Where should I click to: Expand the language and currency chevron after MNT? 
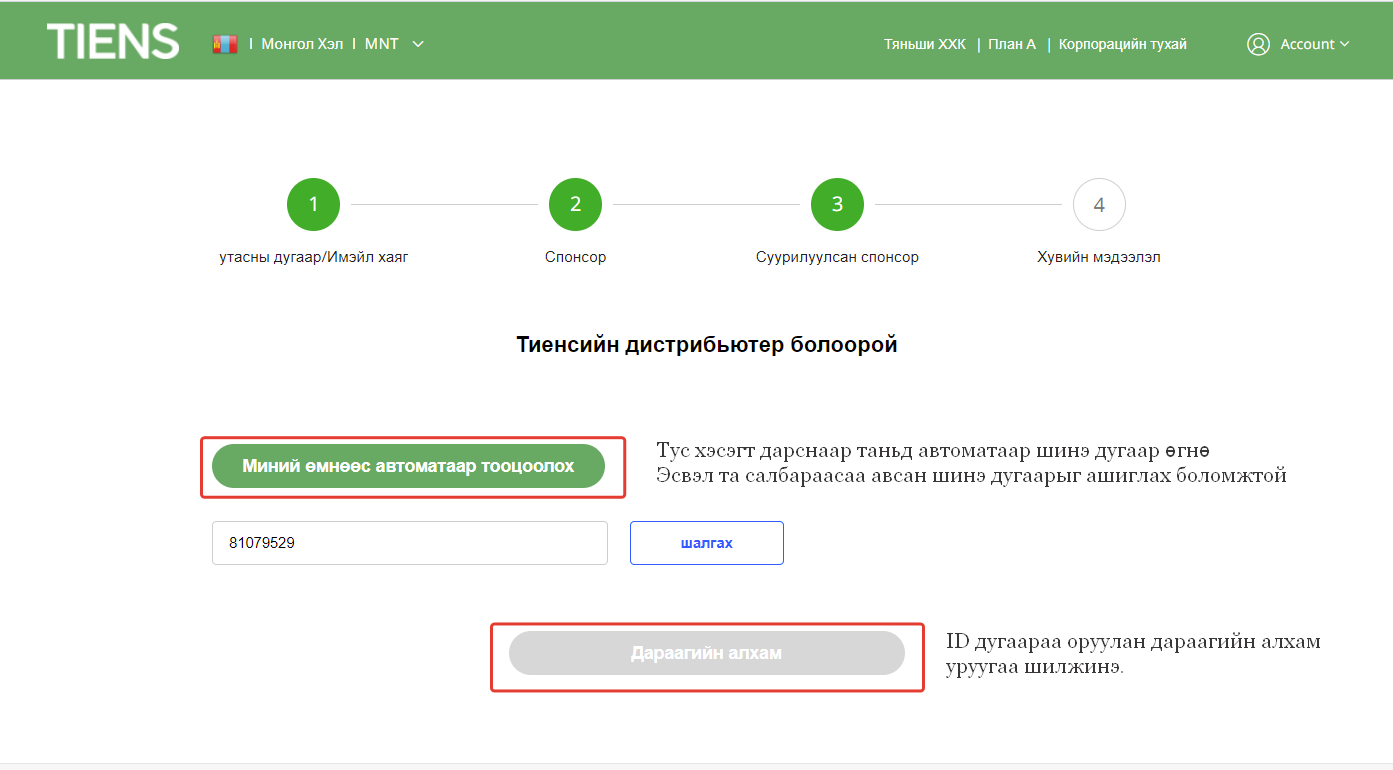click(x=418, y=44)
